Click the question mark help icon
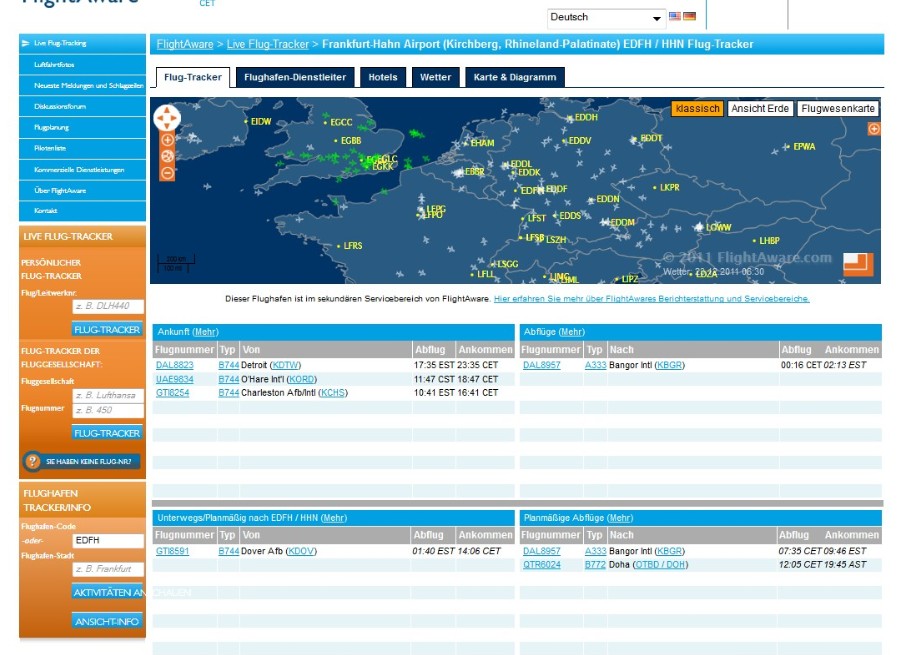The height and width of the screenshot is (655, 920). [32, 461]
